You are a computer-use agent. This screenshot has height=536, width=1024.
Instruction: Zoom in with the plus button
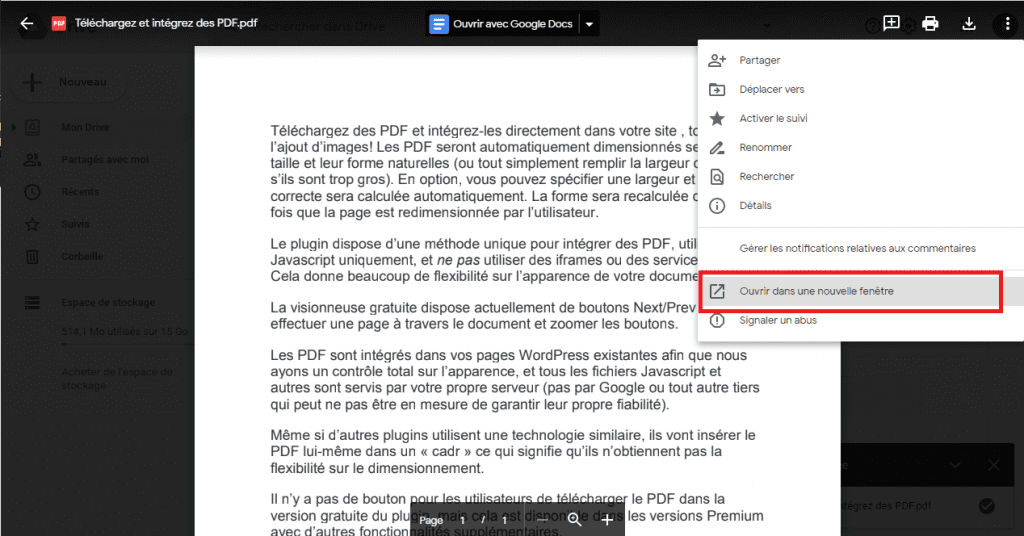(607, 520)
